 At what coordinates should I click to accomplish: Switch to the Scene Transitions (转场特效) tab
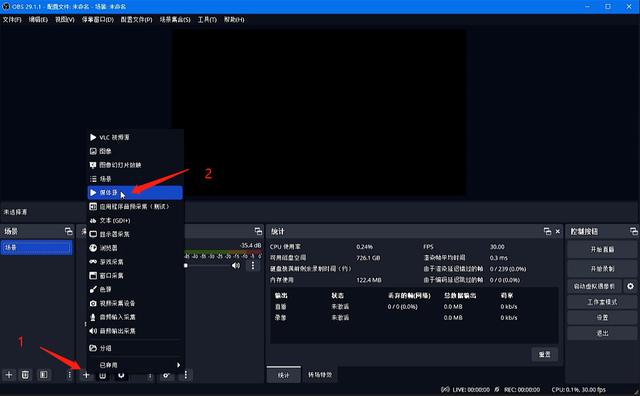coord(320,375)
